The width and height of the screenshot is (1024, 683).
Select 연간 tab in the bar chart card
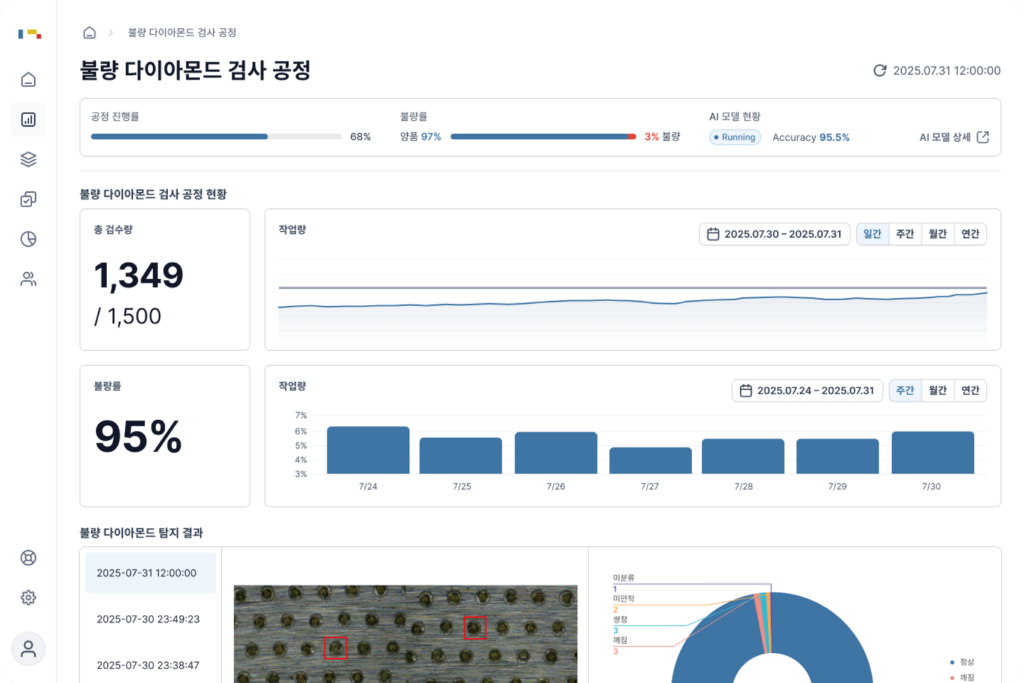coord(970,390)
